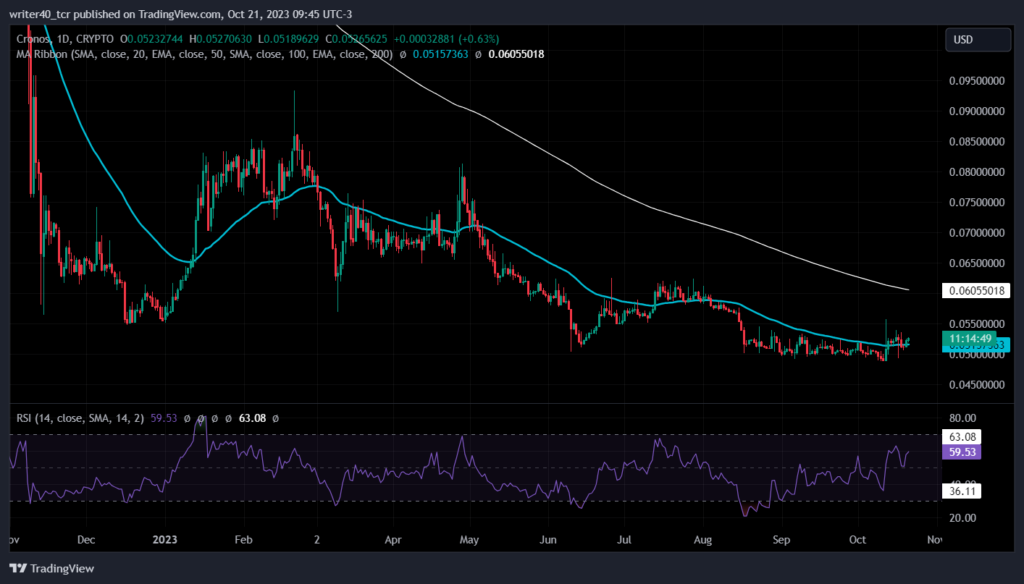Click the open price O0.05232744 value
The height and width of the screenshot is (584, 1024).
click(x=152, y=39)
